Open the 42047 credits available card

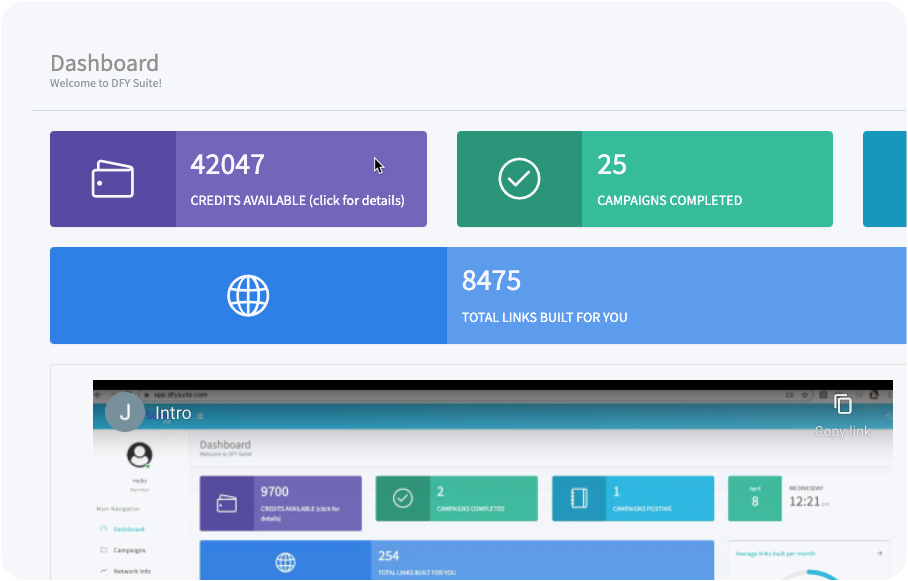click(239, 179)
